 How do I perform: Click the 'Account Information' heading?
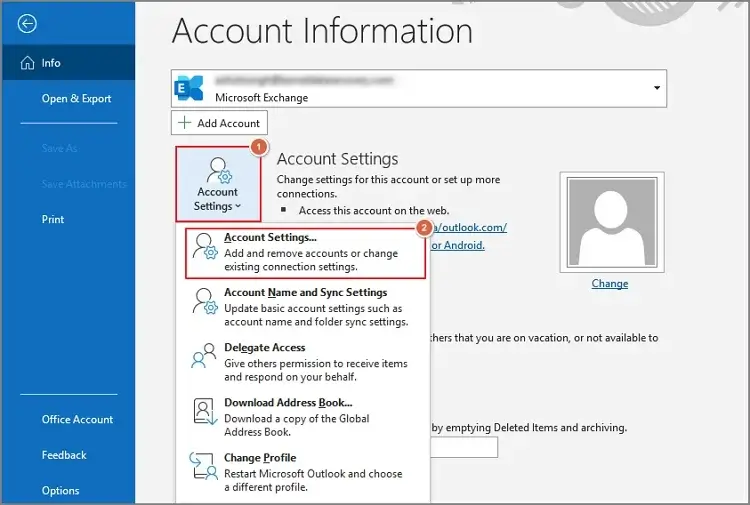[x=322, y=31]
